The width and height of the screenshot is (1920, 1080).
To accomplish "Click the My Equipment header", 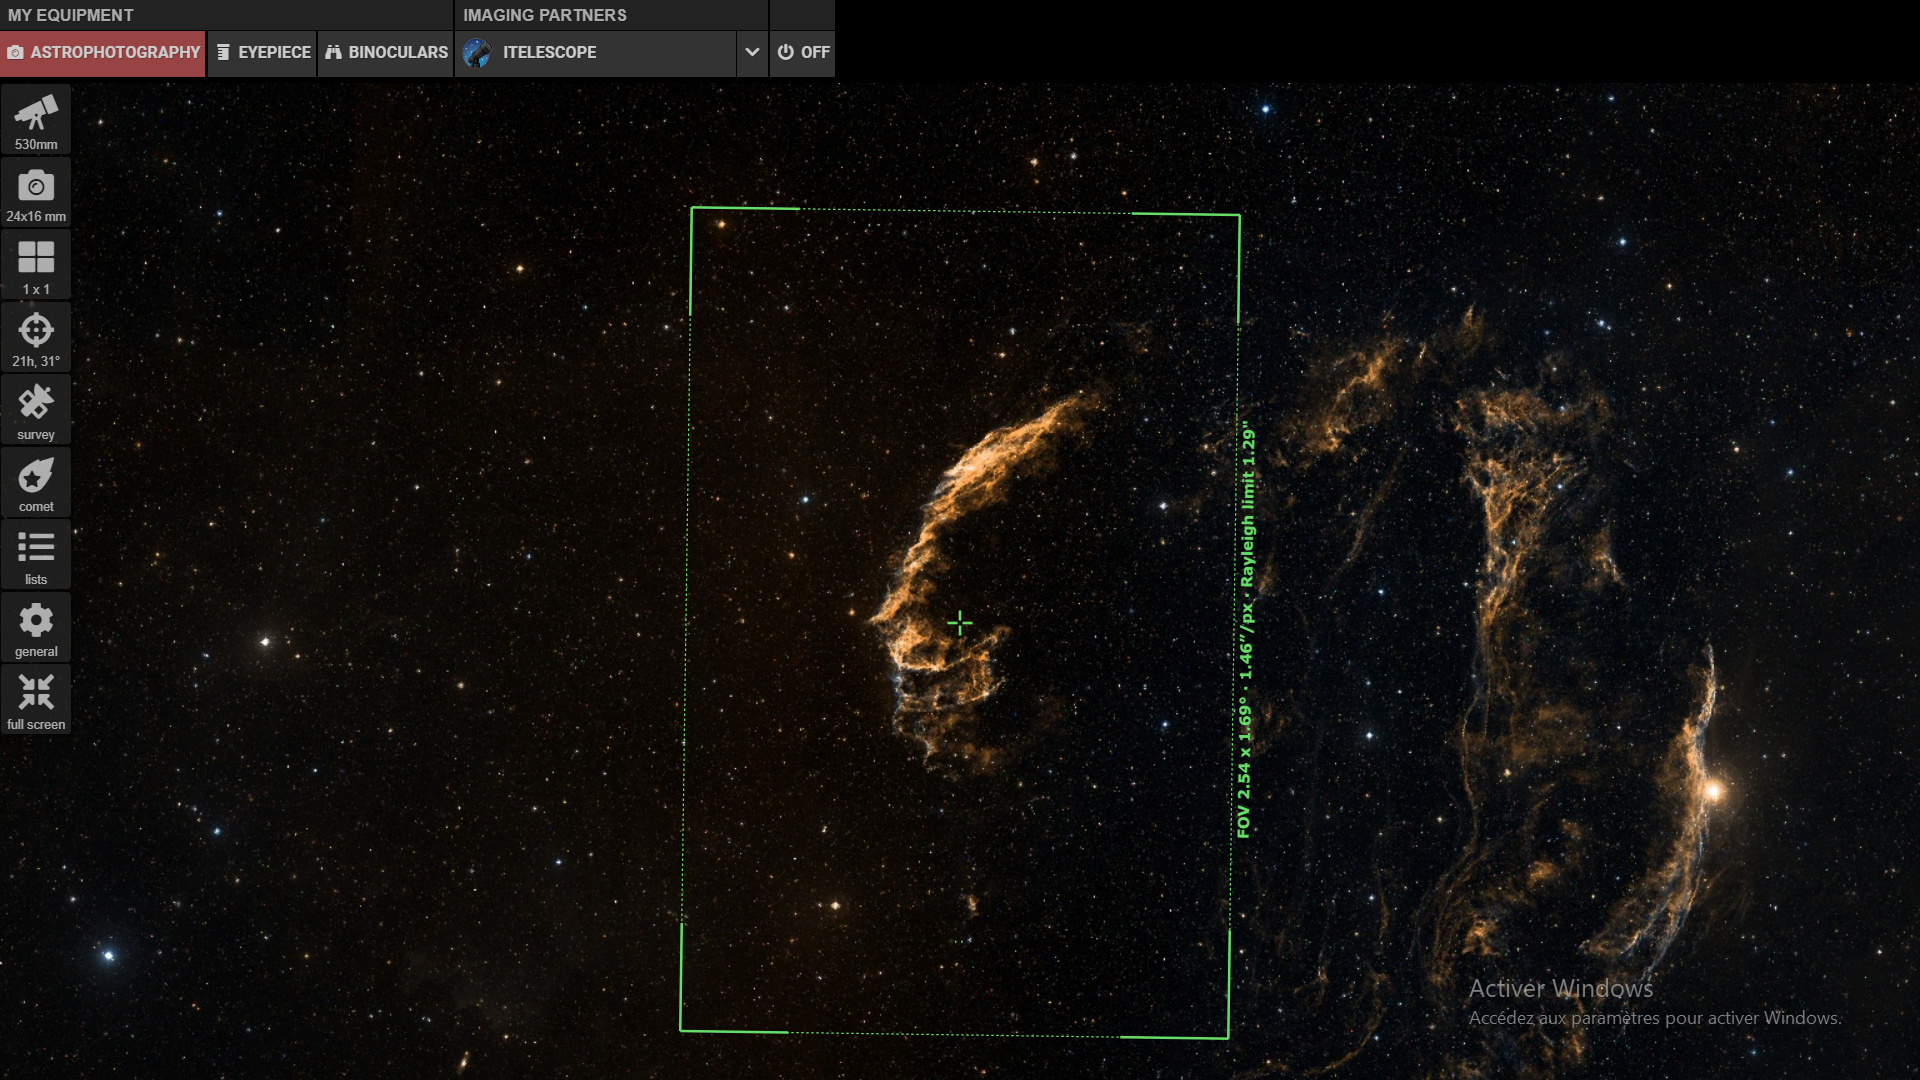I will (x=70, y=15).
